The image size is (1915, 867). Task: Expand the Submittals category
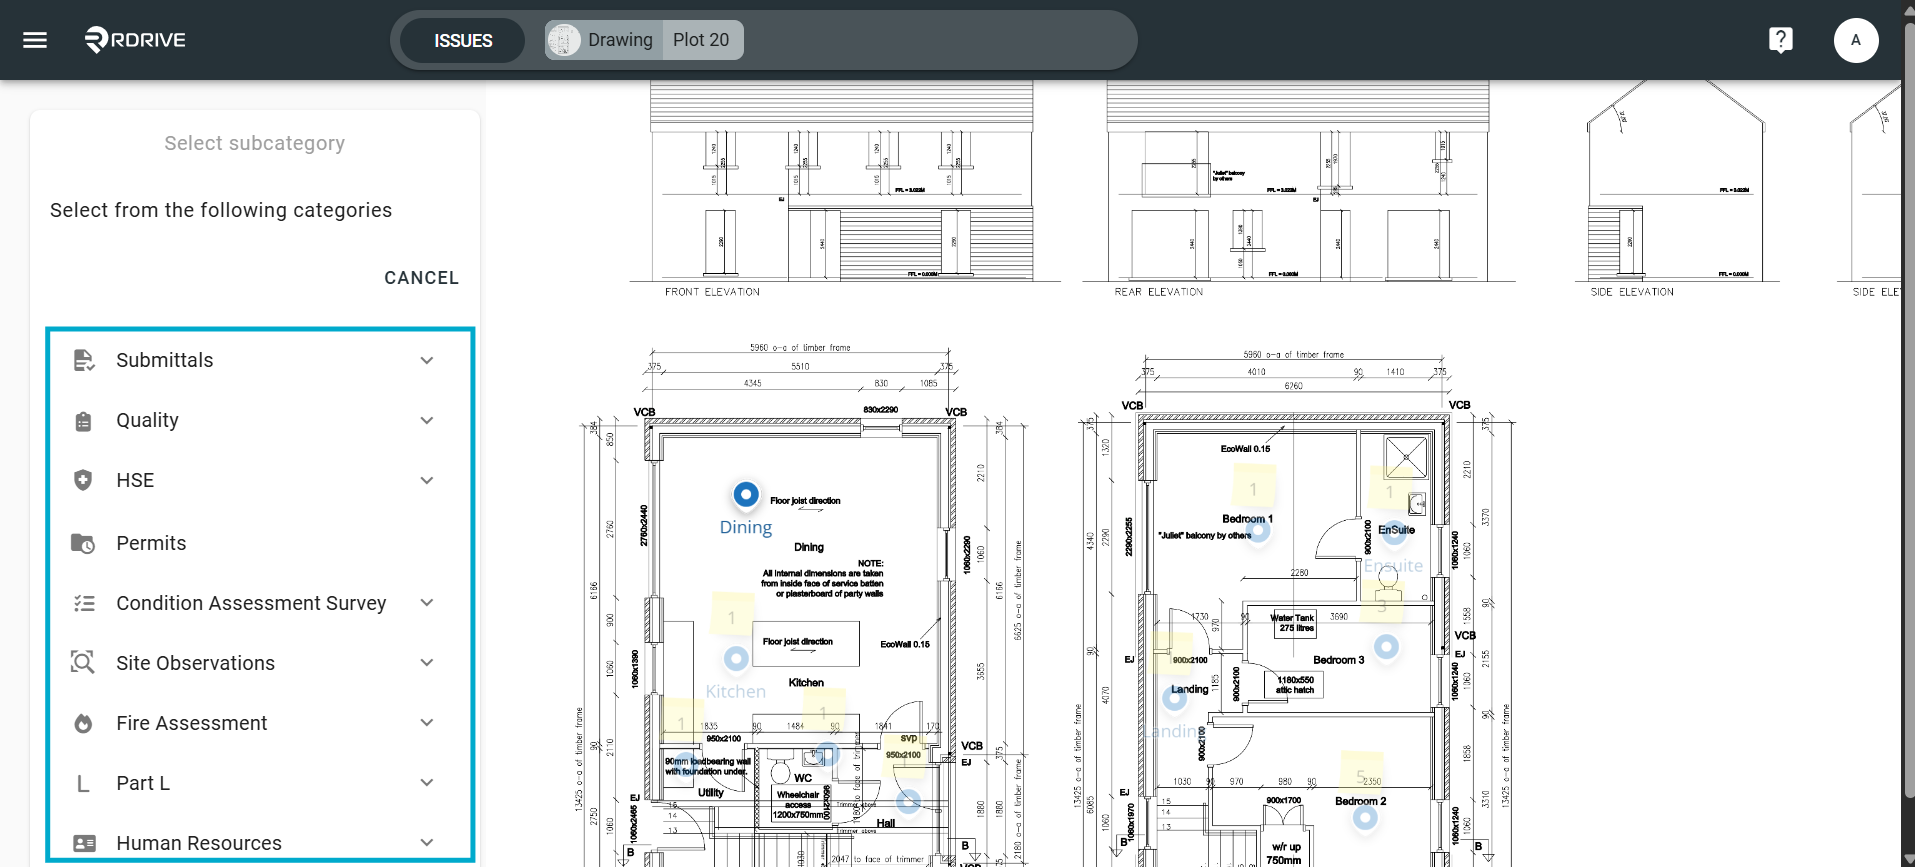click(x=427, y=360)
